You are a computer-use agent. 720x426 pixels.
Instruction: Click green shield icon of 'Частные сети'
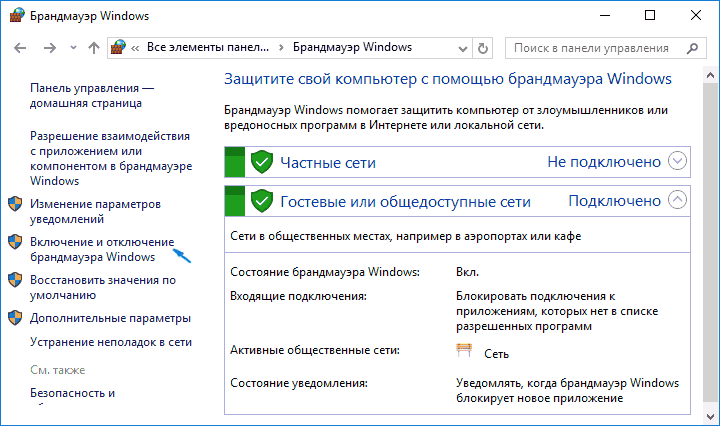point(262,162)
